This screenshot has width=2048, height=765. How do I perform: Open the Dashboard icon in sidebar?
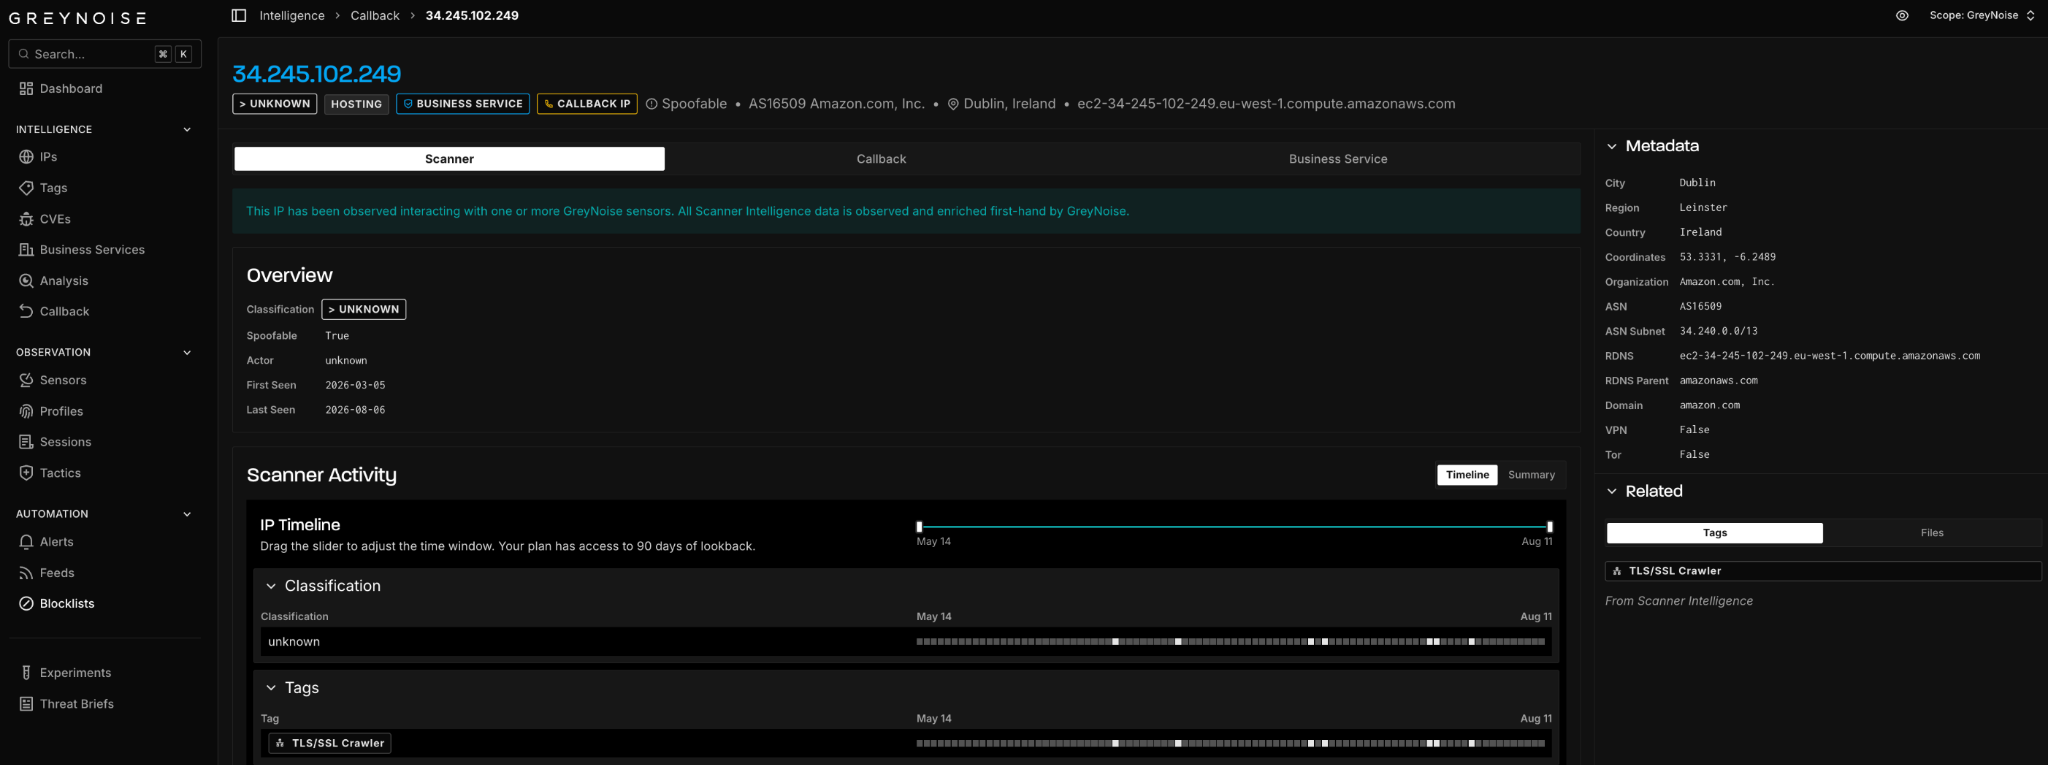[26, 89]
